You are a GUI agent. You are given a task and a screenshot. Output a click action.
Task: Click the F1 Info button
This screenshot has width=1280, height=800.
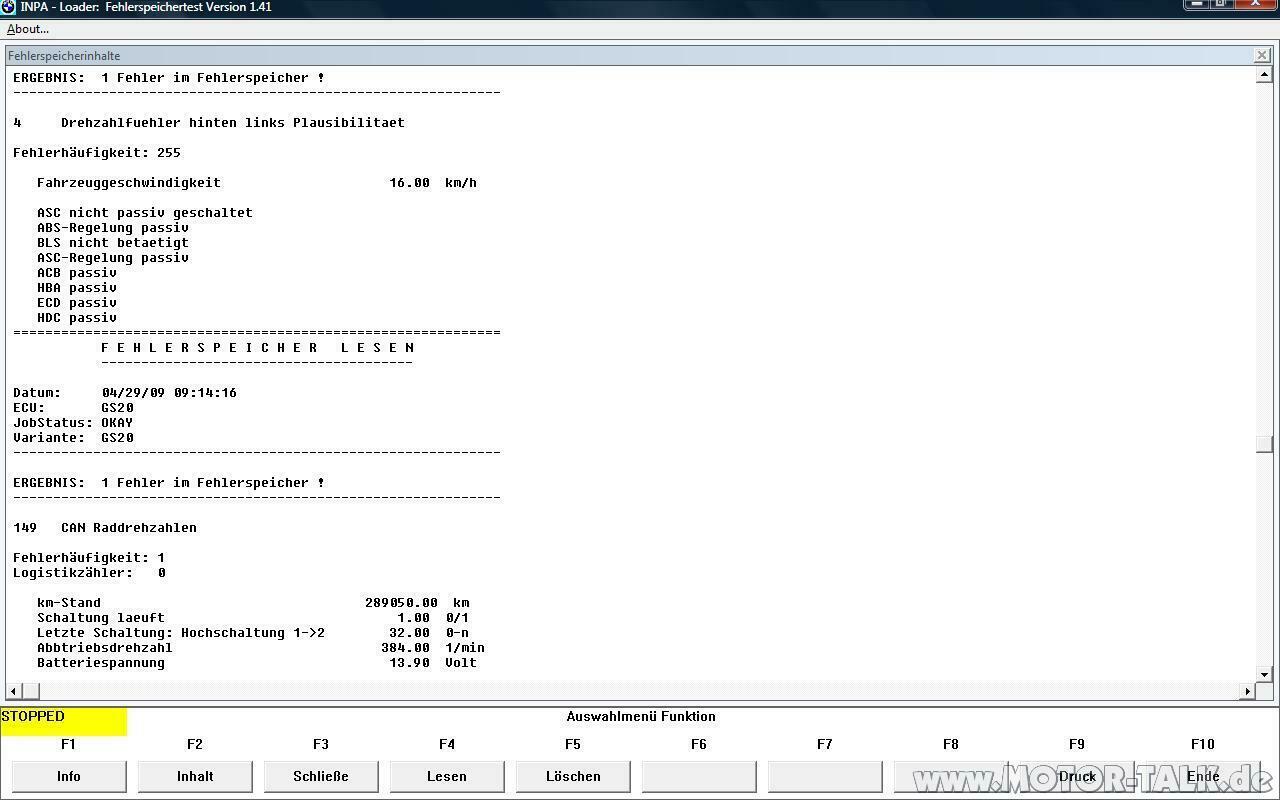click(69, 776)
